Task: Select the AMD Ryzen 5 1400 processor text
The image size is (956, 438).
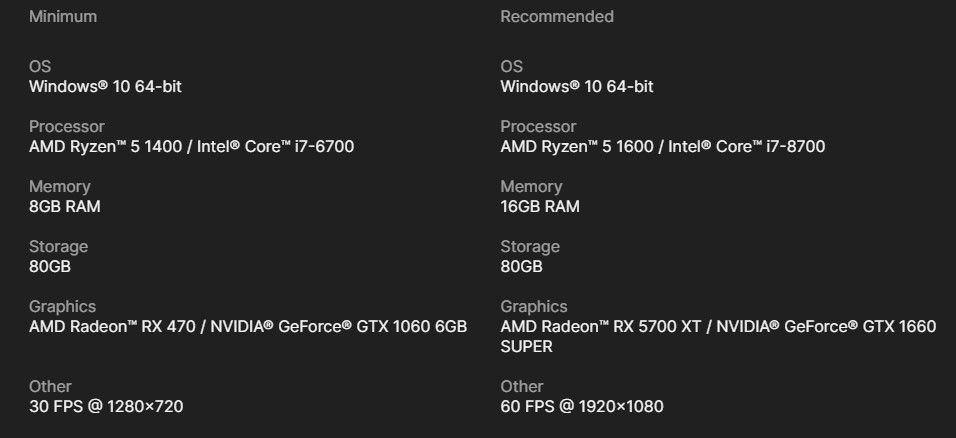Action: [x=191, y=147]
